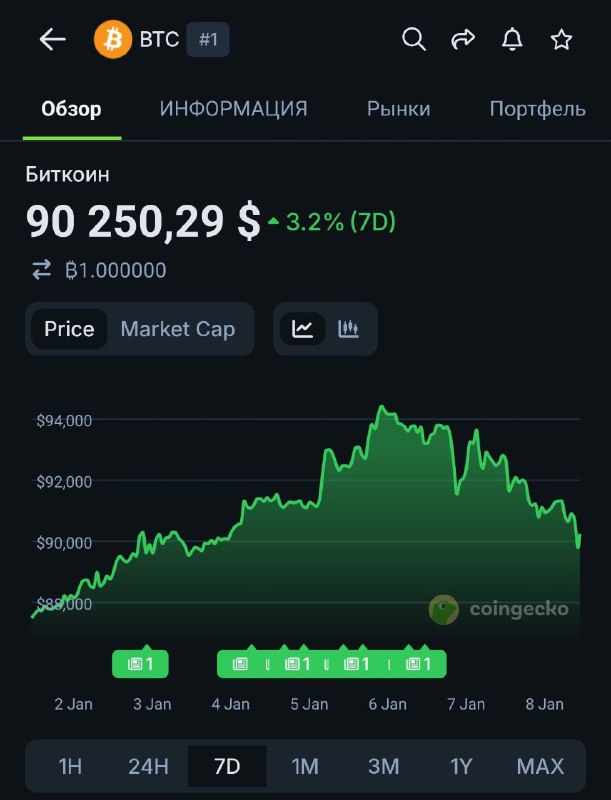611x800 pixels.
Task: Switch to the candlestick chart icon
Action: pos(348,328)
